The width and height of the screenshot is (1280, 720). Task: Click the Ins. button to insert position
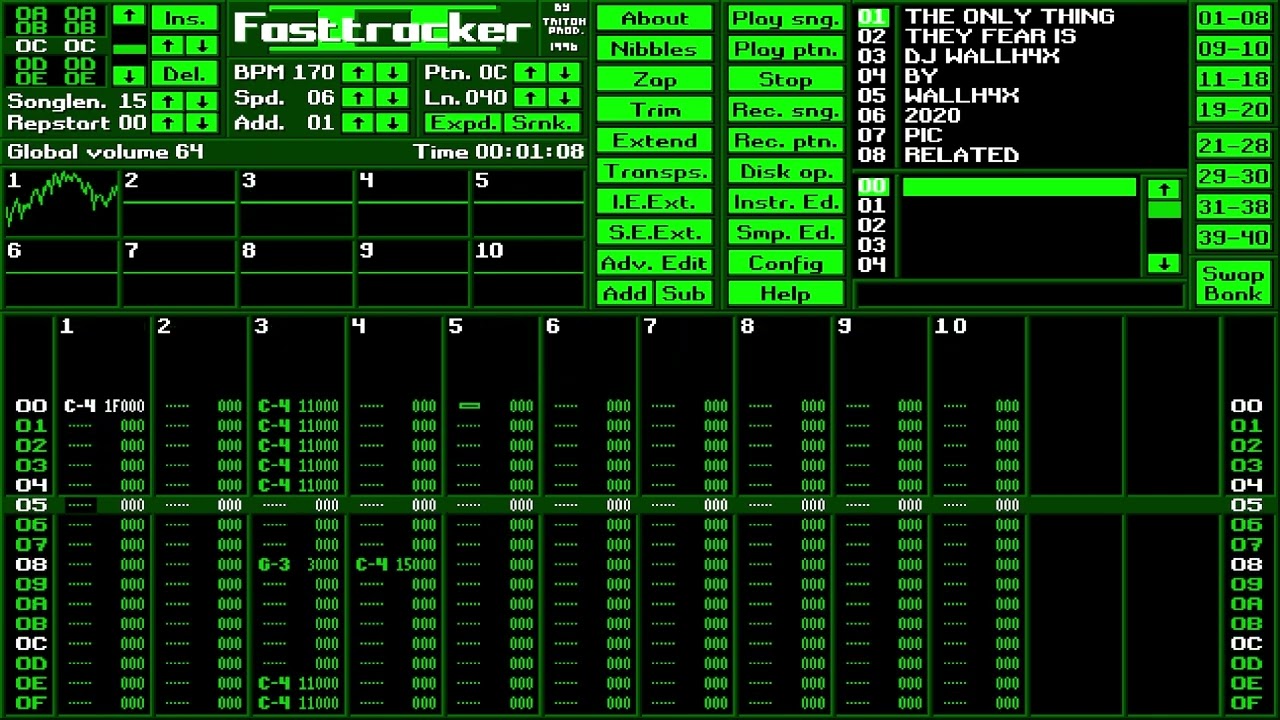[185, 18]
